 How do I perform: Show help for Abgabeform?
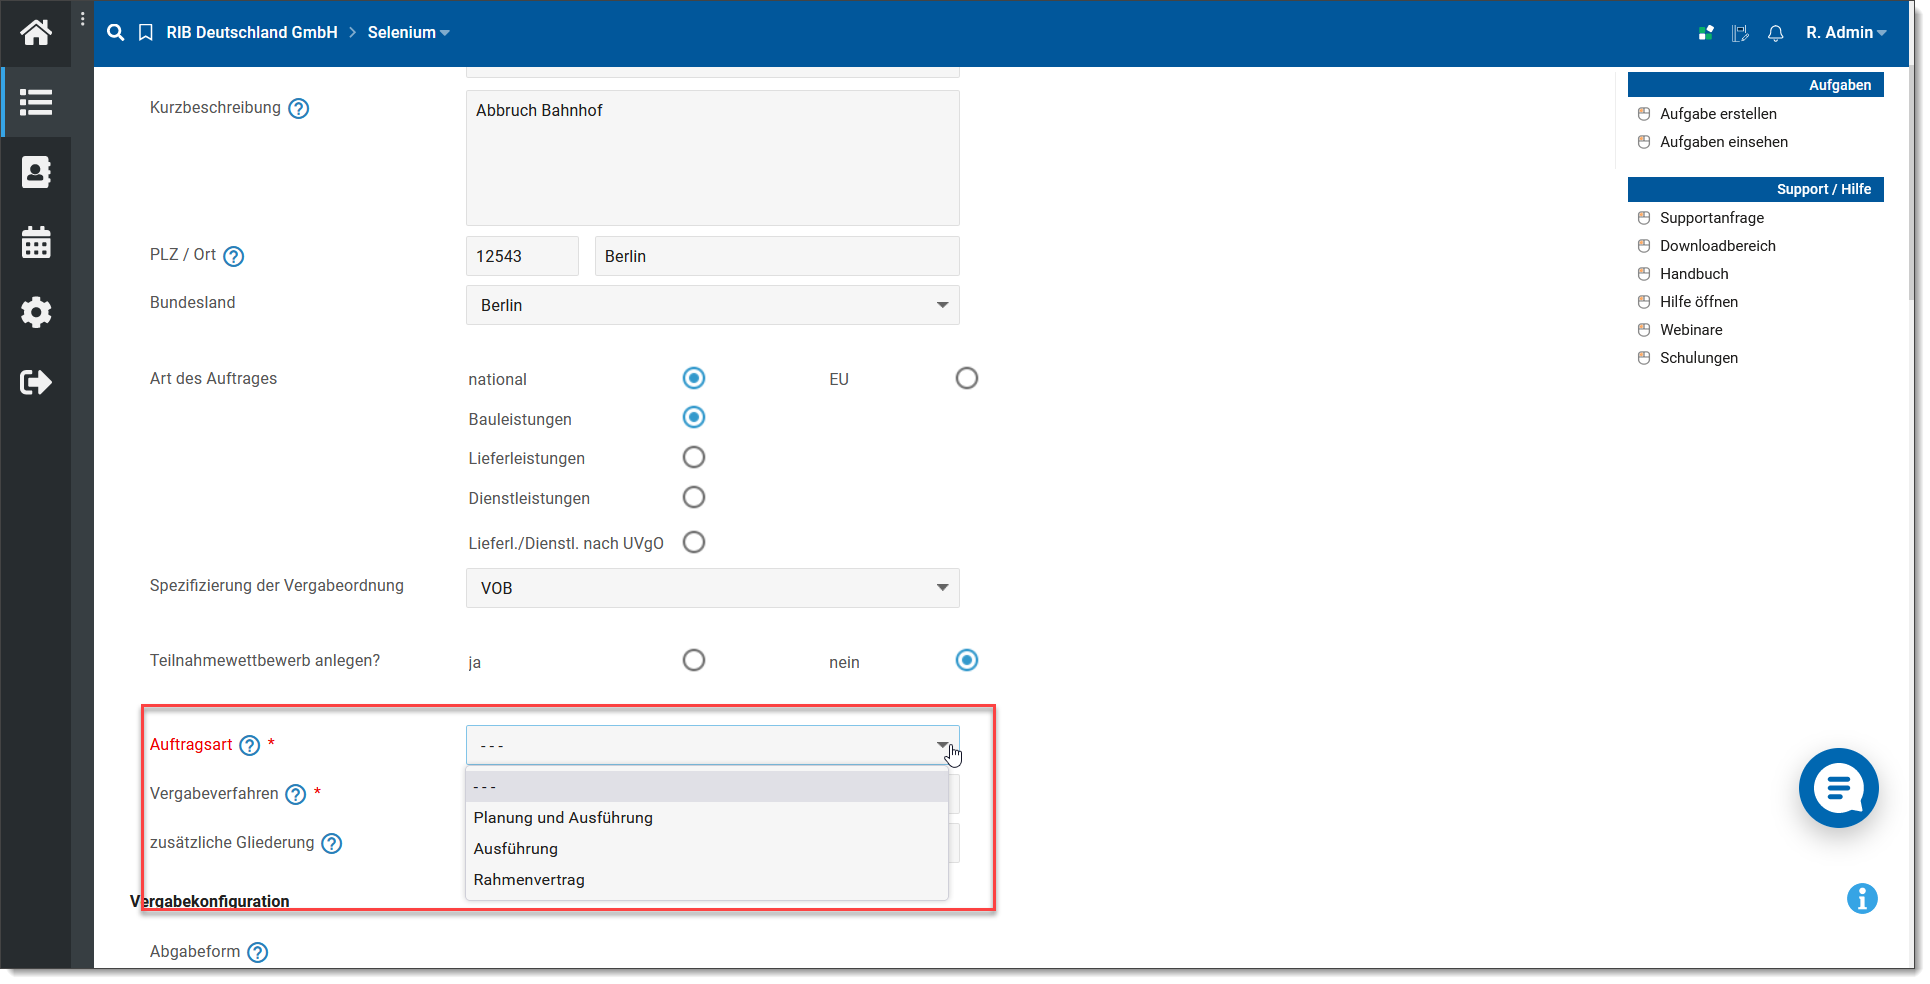258,952
